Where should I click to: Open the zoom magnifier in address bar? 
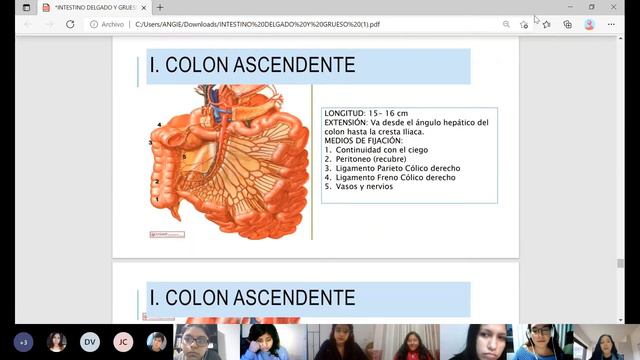(506, 24)
